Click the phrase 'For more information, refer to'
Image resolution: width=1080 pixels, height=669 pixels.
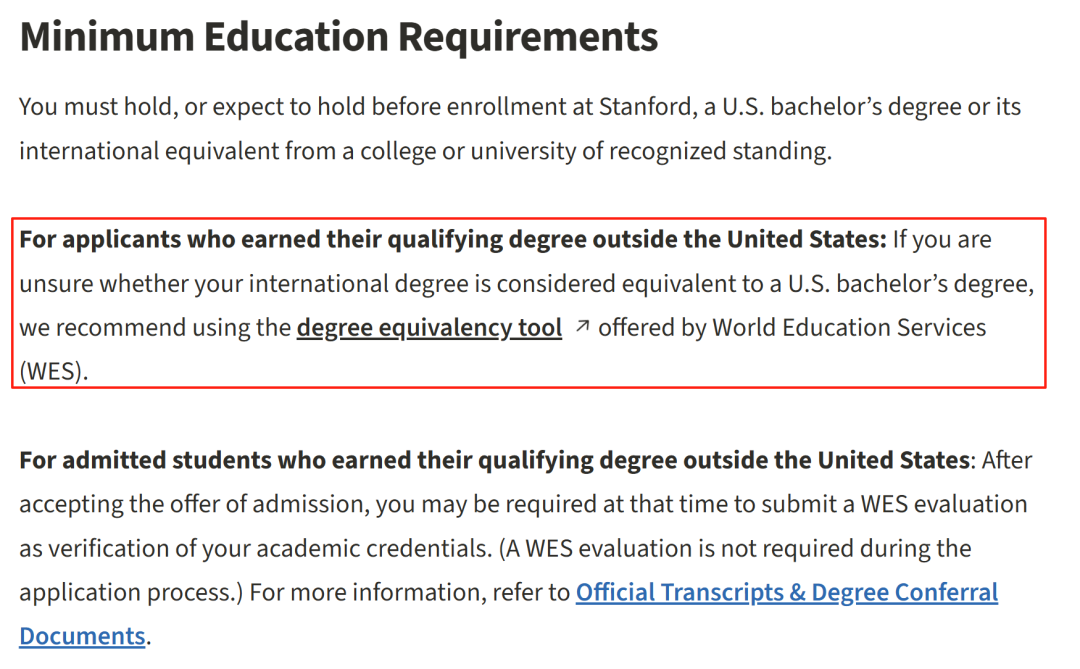click(409, 593)
